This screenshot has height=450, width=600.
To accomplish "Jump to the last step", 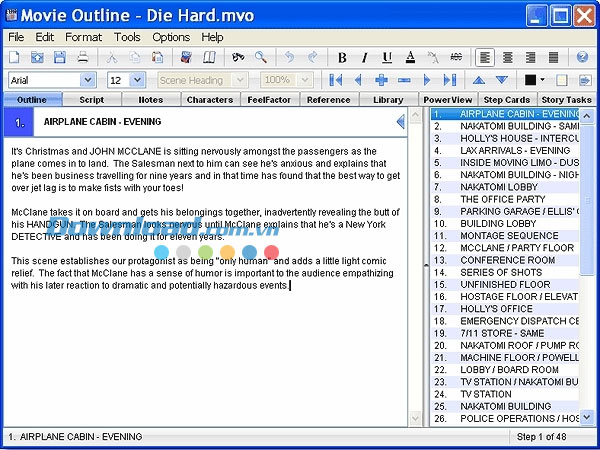I will [450, 80].
